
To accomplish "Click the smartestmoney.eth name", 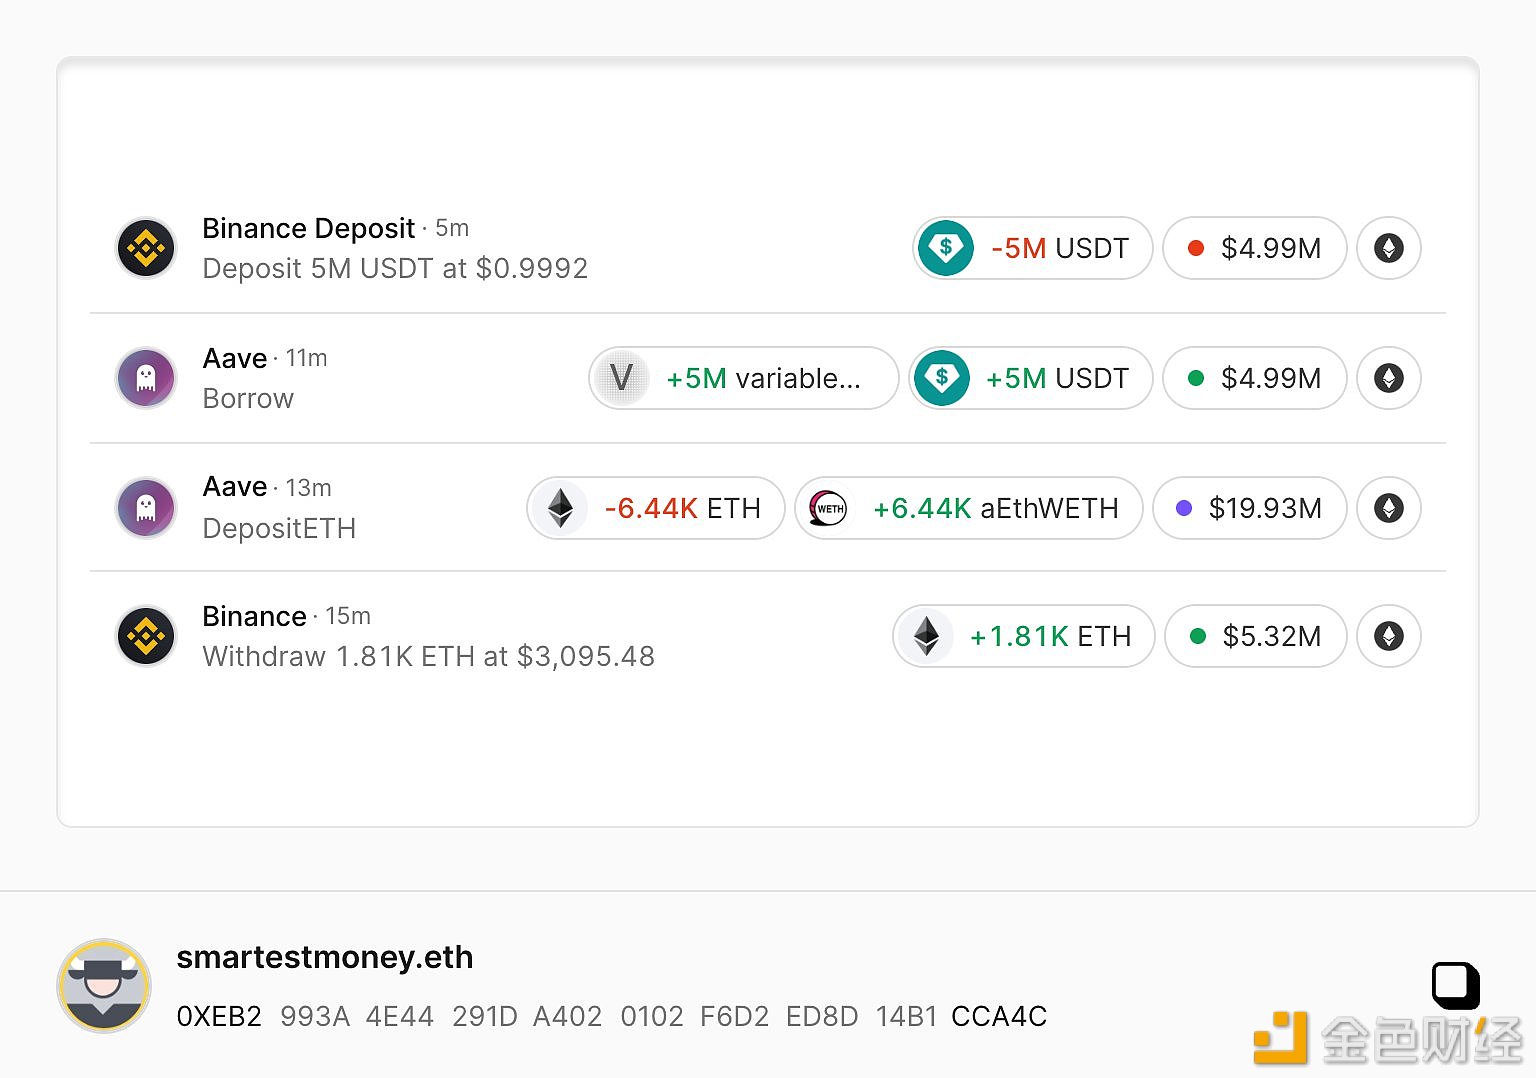I will tap(325, 957).
